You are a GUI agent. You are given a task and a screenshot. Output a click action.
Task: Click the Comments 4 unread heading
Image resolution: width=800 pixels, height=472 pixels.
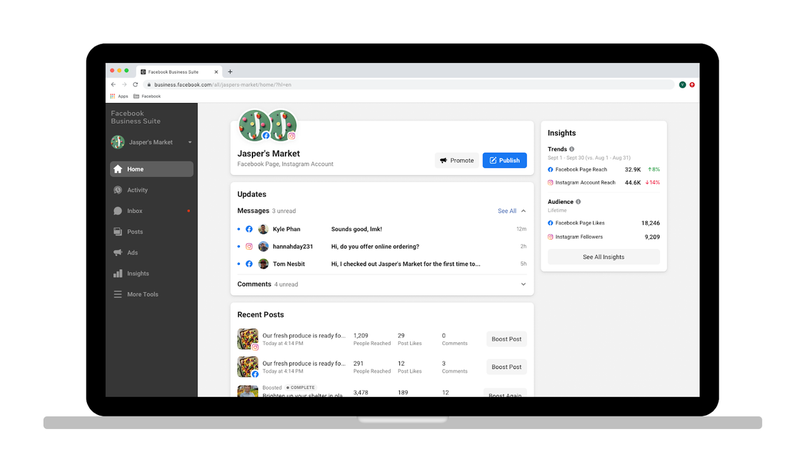point(267,284)
